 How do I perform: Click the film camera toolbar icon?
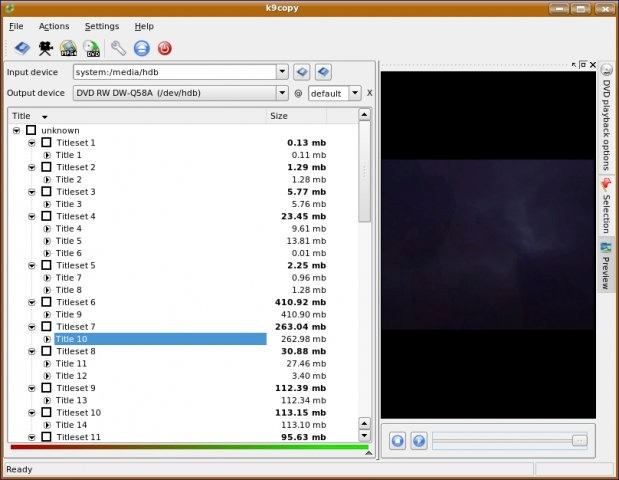(x=45, y=48)
